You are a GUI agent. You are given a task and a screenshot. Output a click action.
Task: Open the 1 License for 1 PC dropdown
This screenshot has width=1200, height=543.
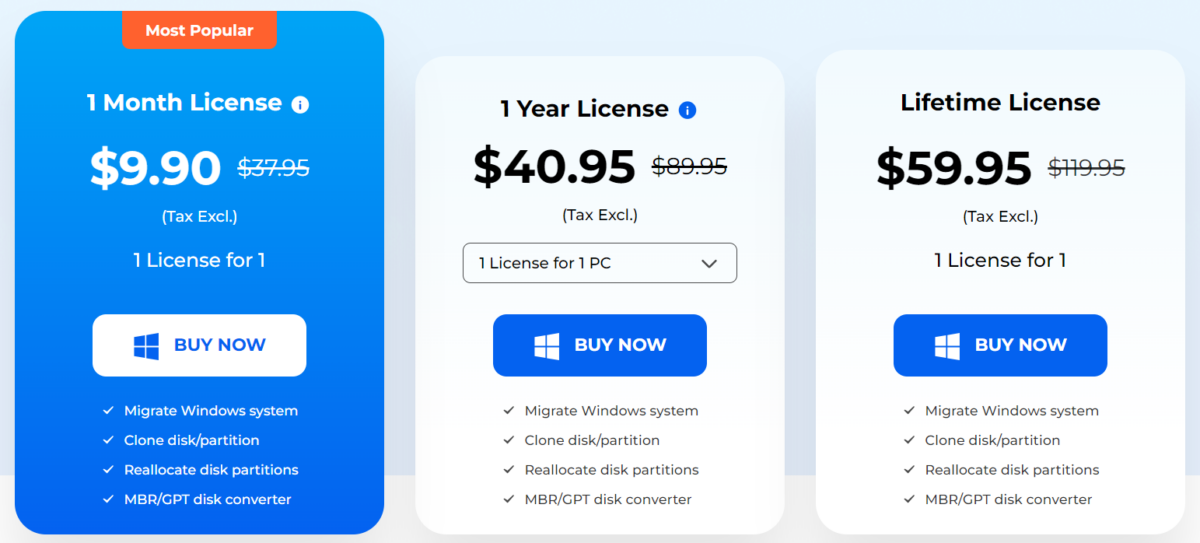tap(600, 263)
